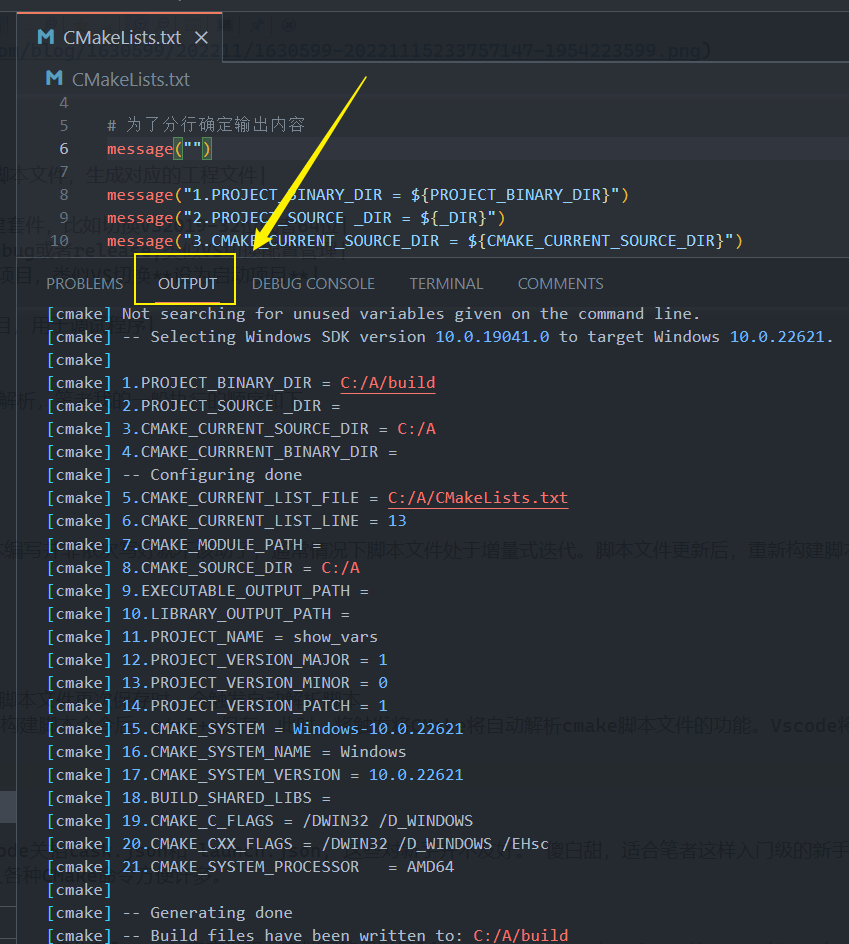Click the CMake file icon in the tab
The image size is (849, 944).
coord(46,37)
